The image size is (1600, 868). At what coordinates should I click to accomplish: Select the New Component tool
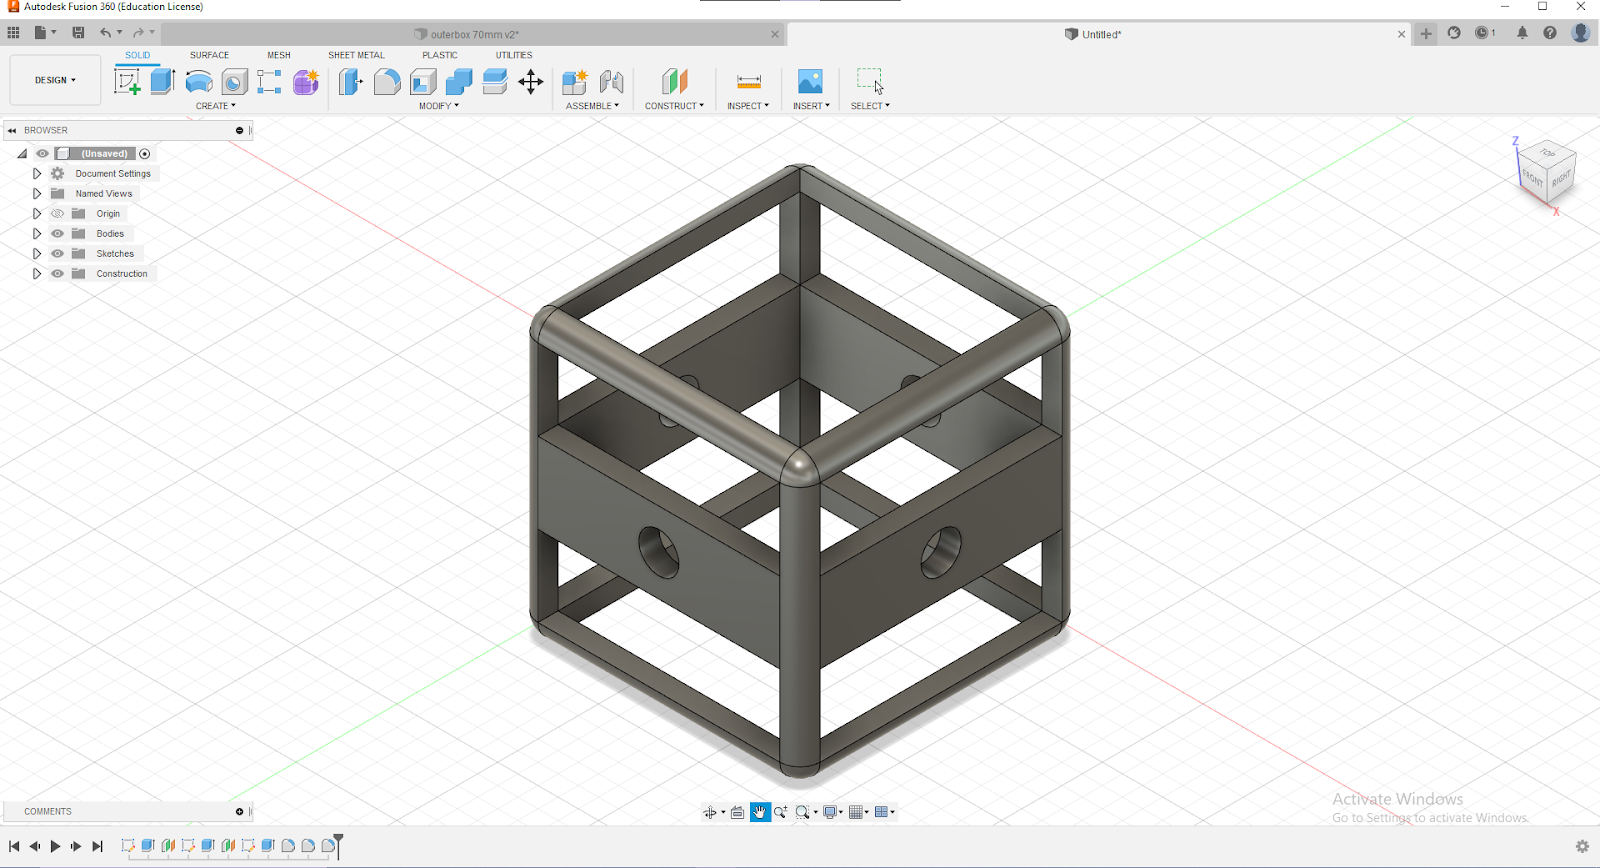pyautogui.click(x=575, y=82)
